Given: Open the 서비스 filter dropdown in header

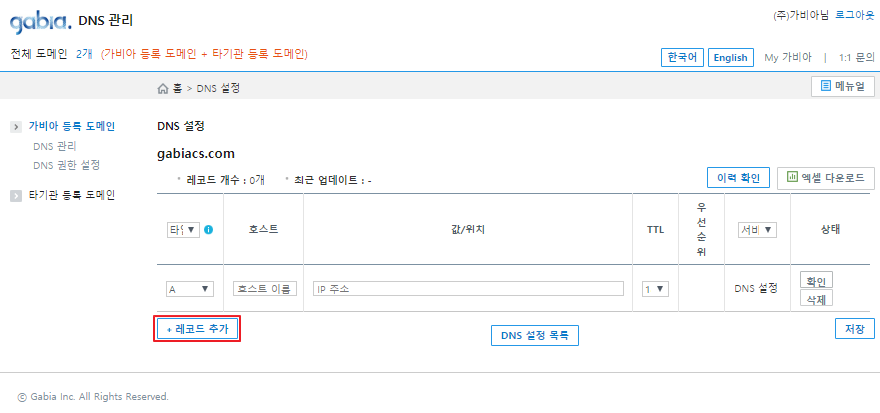Looking at the screenshot, I should (x=757, y=229).
